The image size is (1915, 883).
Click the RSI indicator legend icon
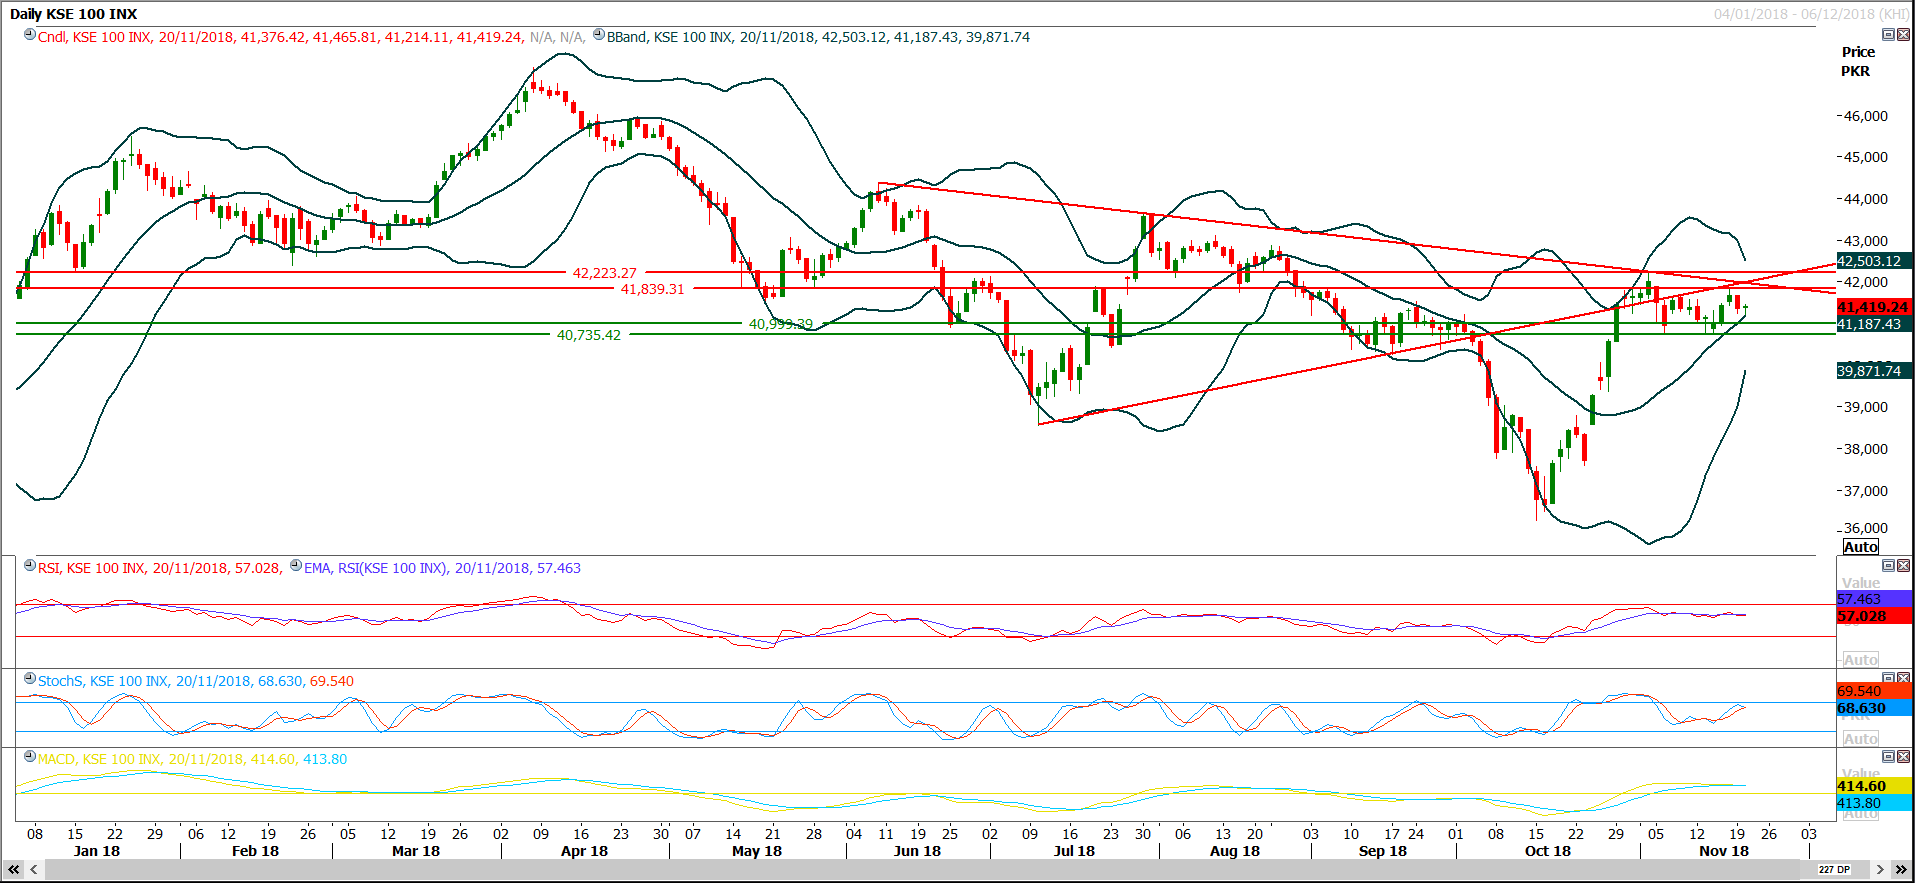pos(30,566)
